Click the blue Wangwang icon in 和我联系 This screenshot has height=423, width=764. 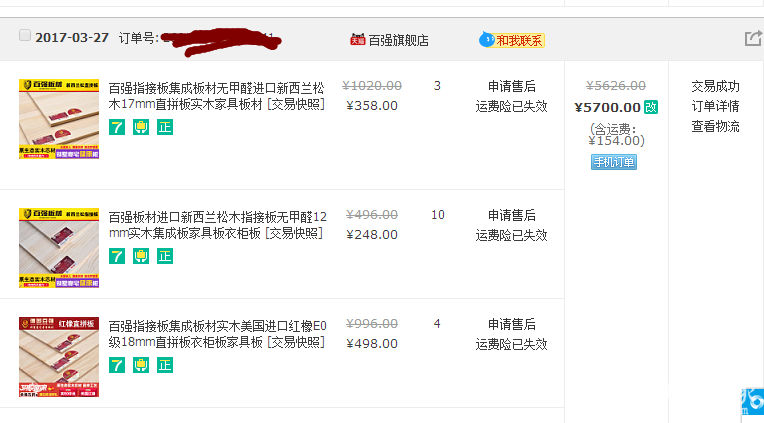pyautogui.click(x=488, y=40)
